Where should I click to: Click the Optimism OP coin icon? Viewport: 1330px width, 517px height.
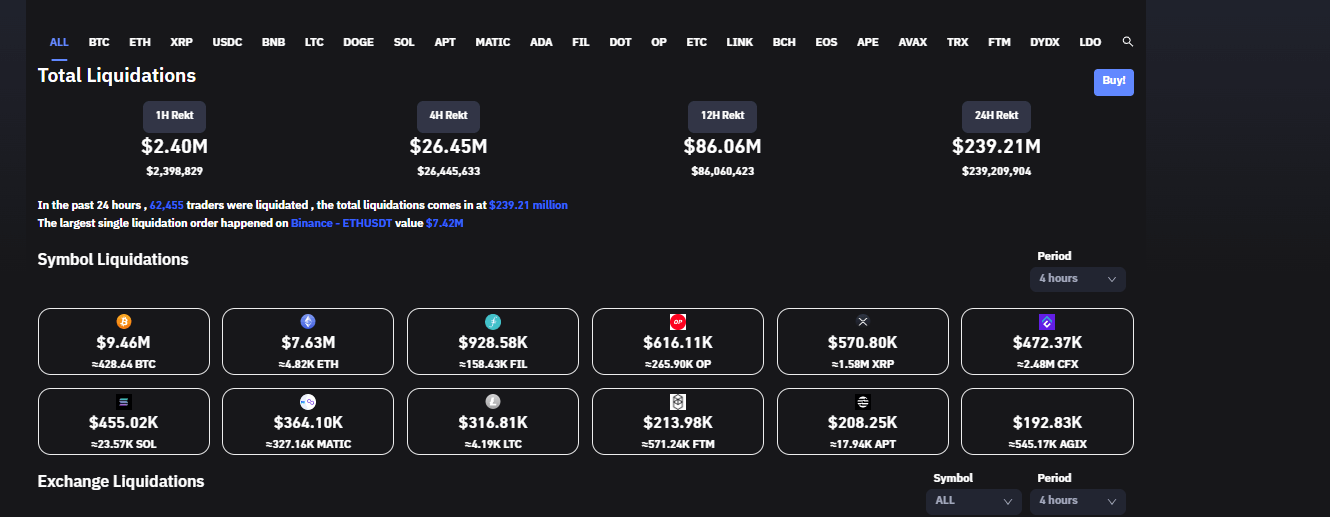(678, 322)
